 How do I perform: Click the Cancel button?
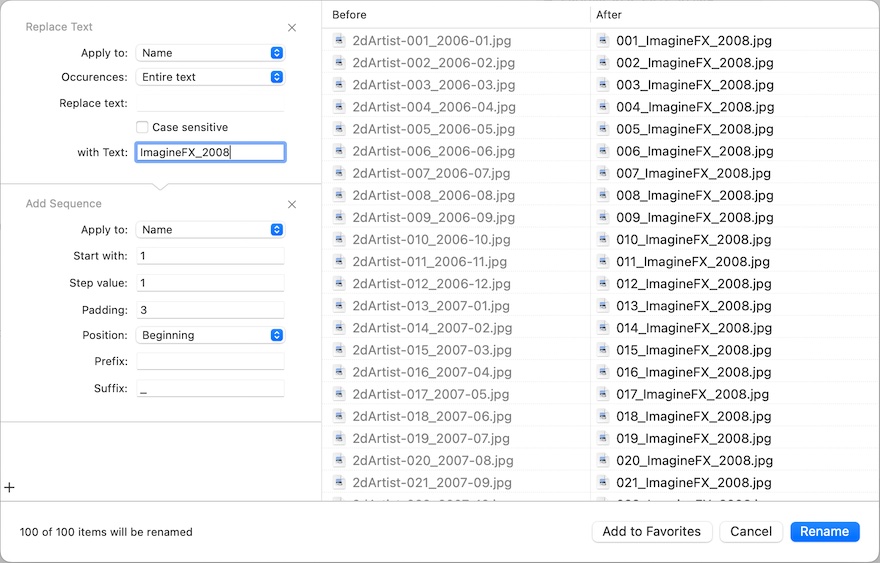point(751,532)
